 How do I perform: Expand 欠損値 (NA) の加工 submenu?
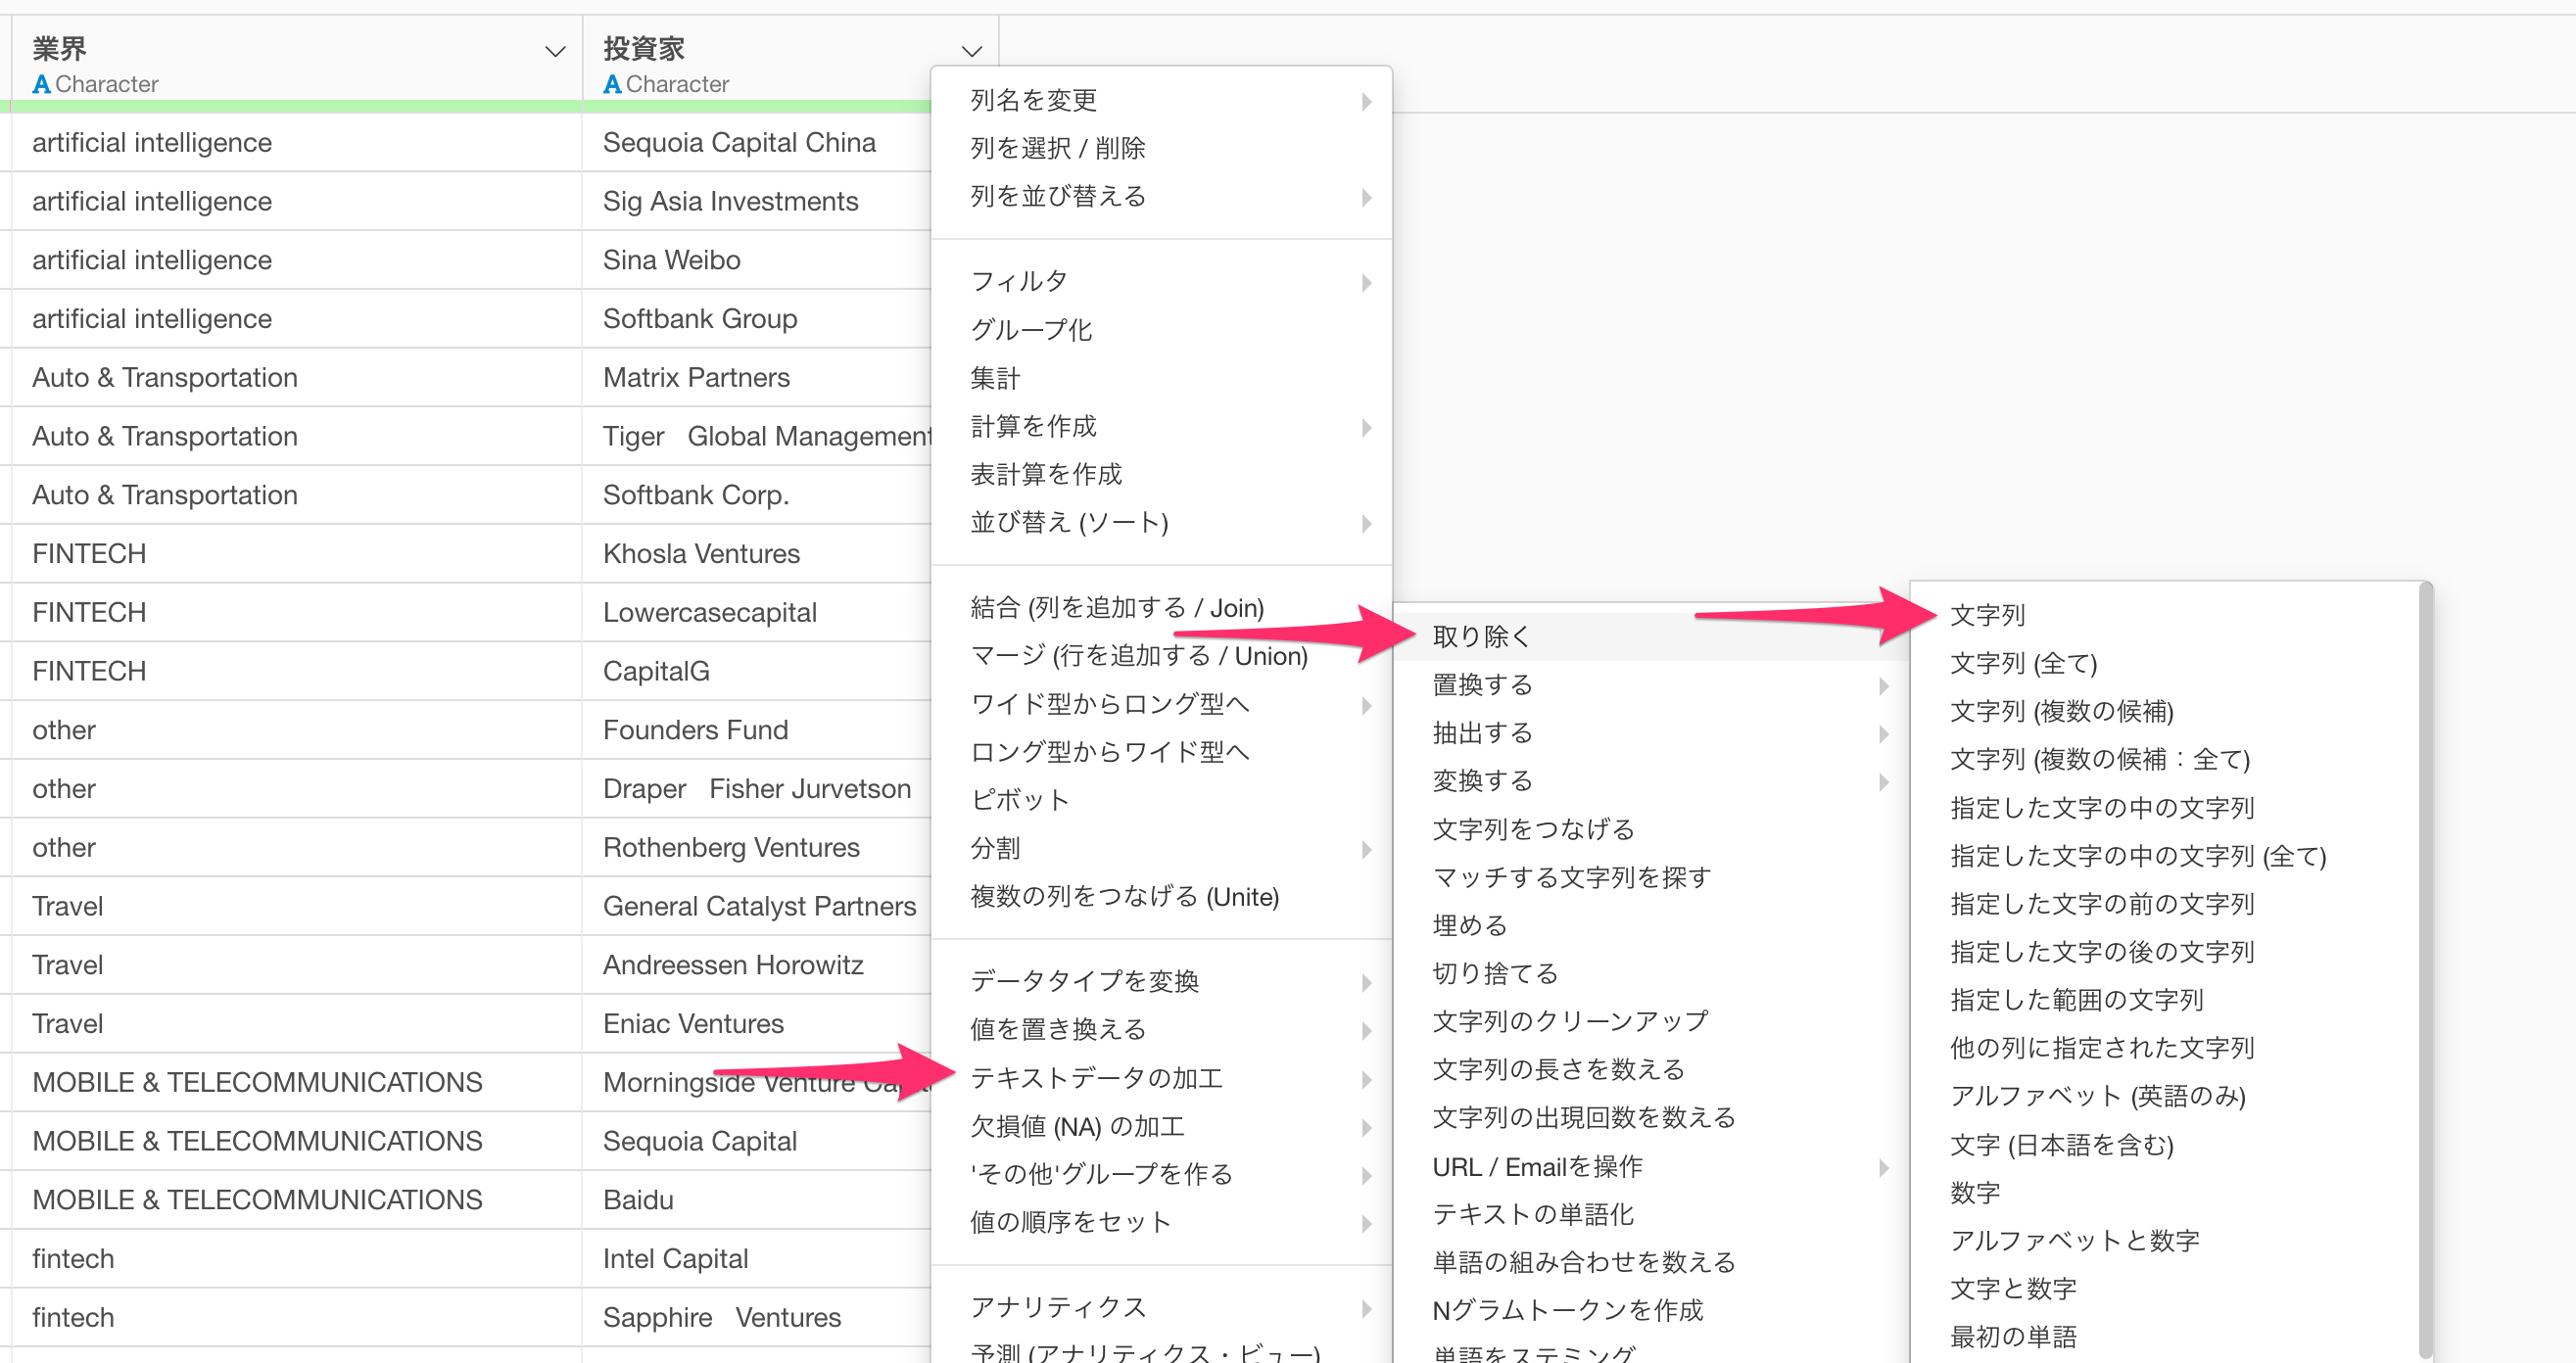1161,1126
